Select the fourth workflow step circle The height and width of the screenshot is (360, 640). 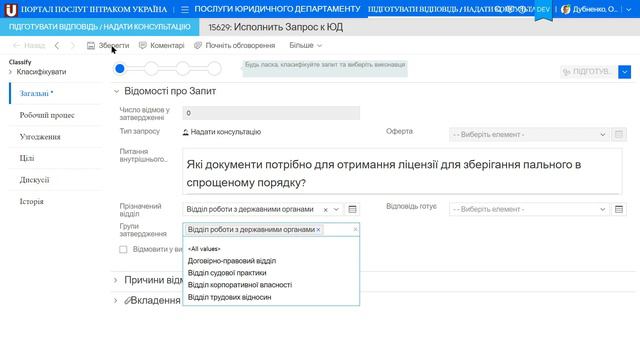pos(214,69)
